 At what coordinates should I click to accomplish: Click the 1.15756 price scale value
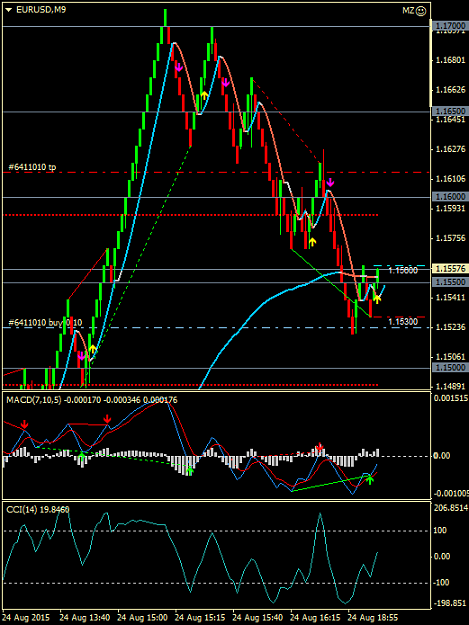[x=451, y=238]
